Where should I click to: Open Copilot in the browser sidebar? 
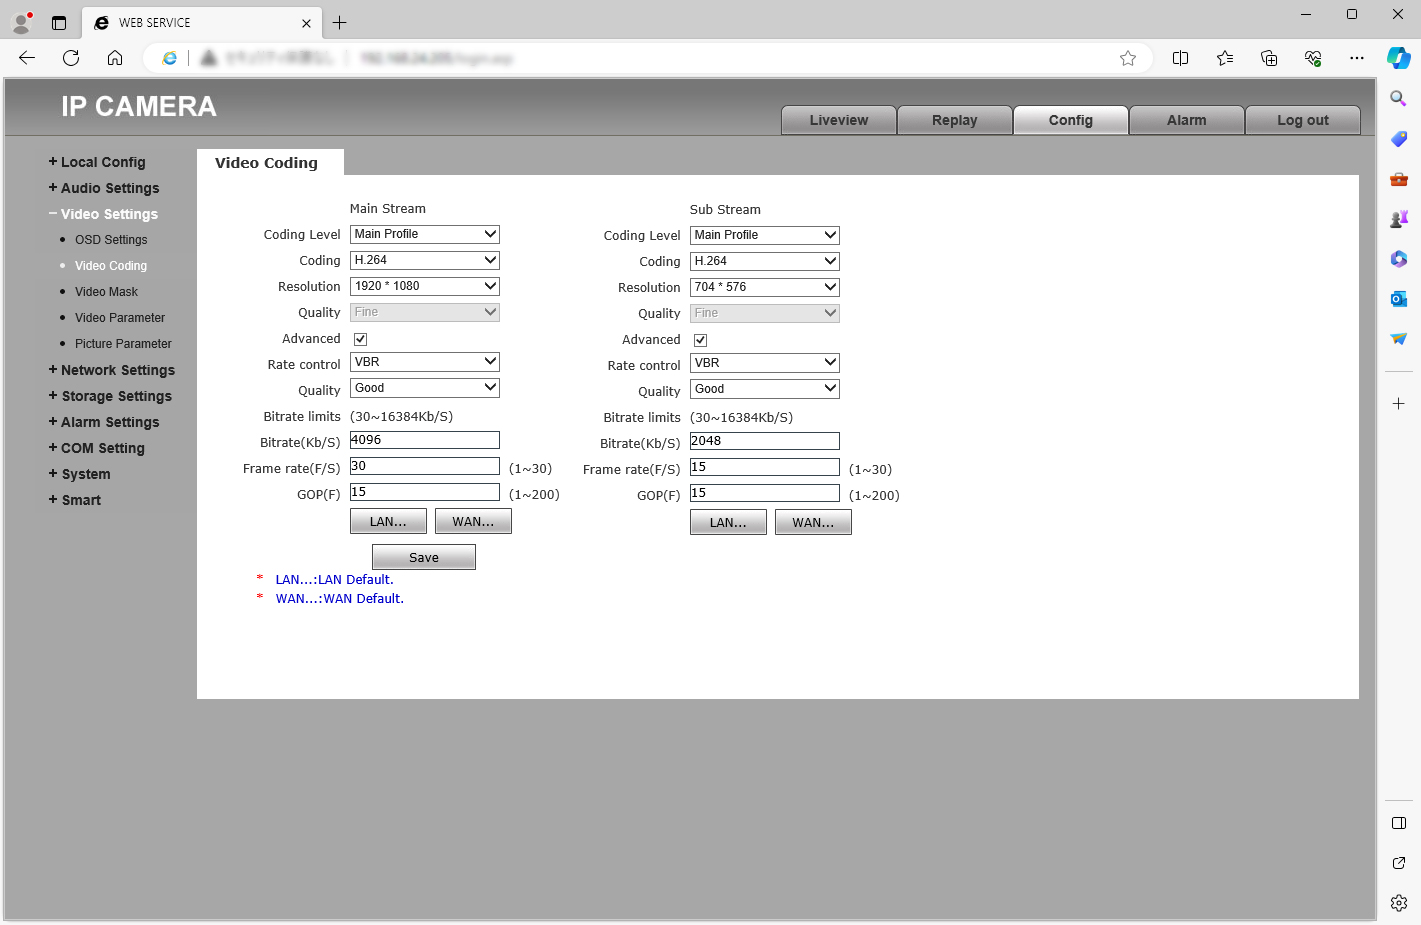[x=1398, y=58]
